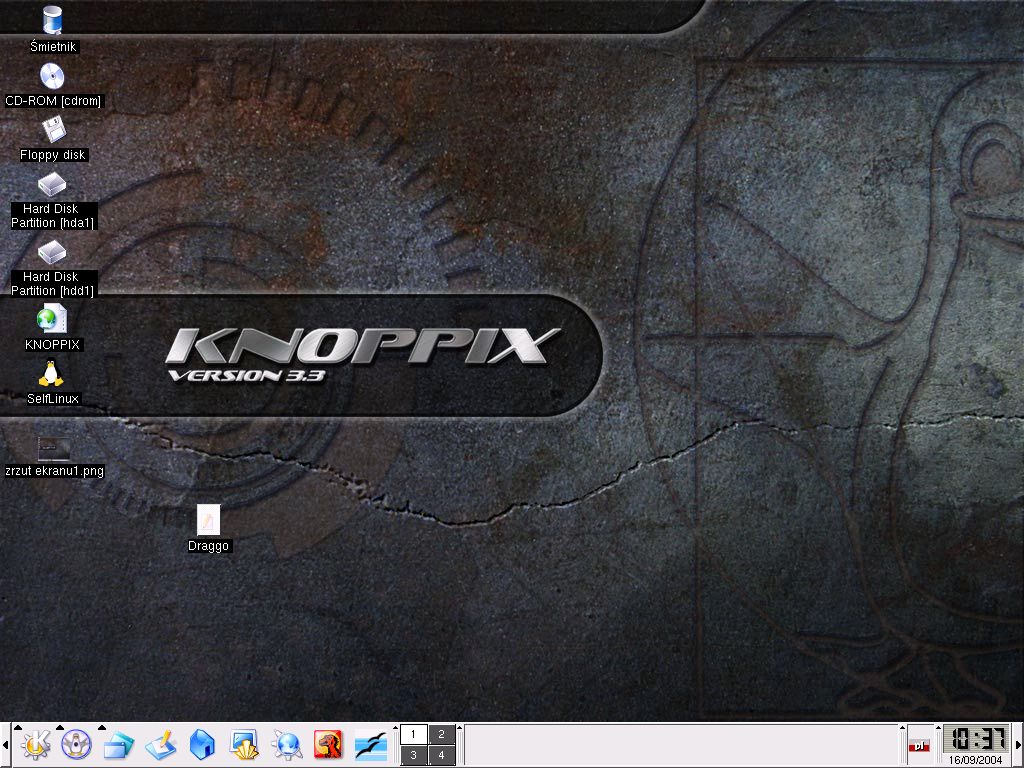Select the Śmietnik trash icon

click(52, 19)
